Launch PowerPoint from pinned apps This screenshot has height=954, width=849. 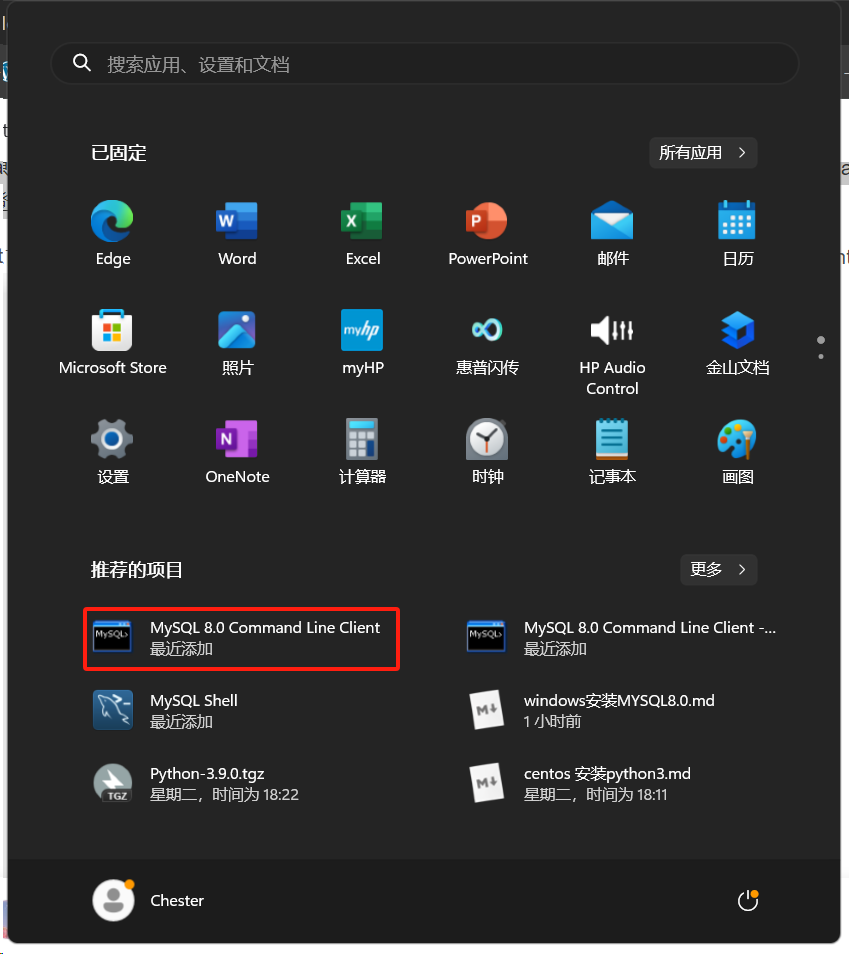point(487,233)
